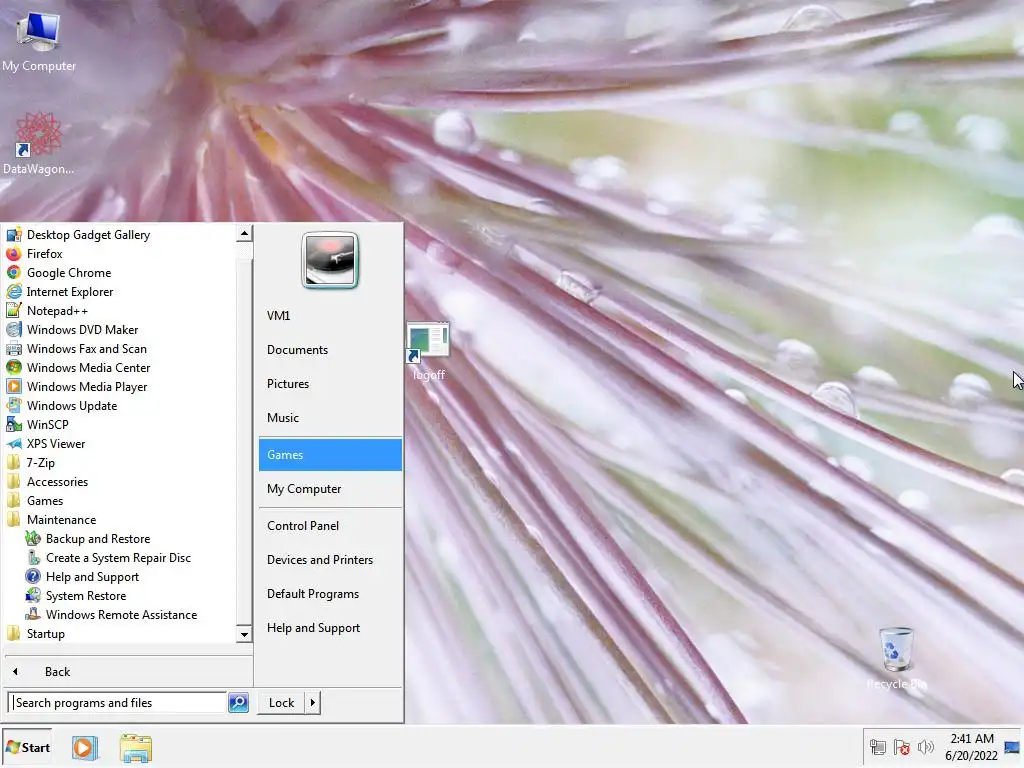Click the search magnifier button
Screen dimensions: 1024x768
pyautogui.click(x=238, y=703)
